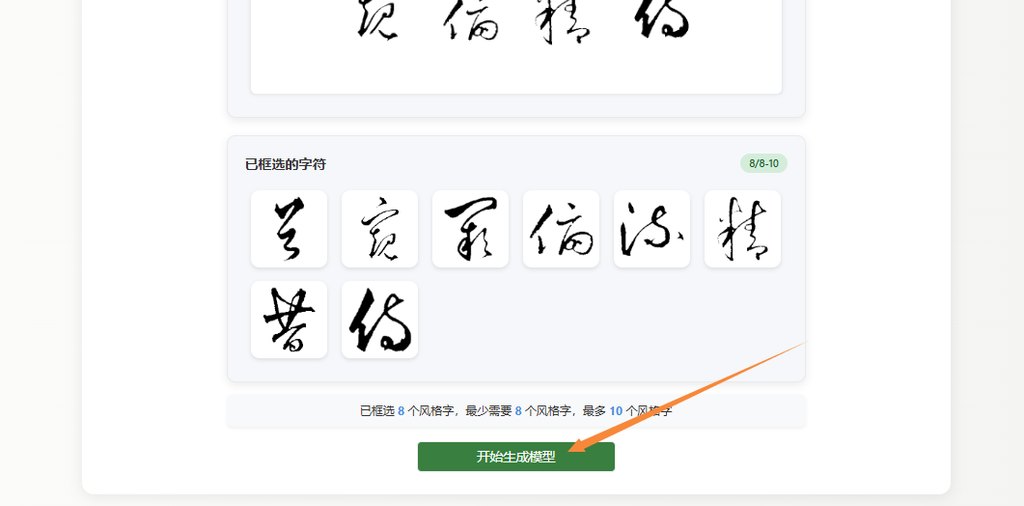Click the 昔 character thumbnail in second row
The width and height of the screenshot is (1024, 506).
[289, 319]
